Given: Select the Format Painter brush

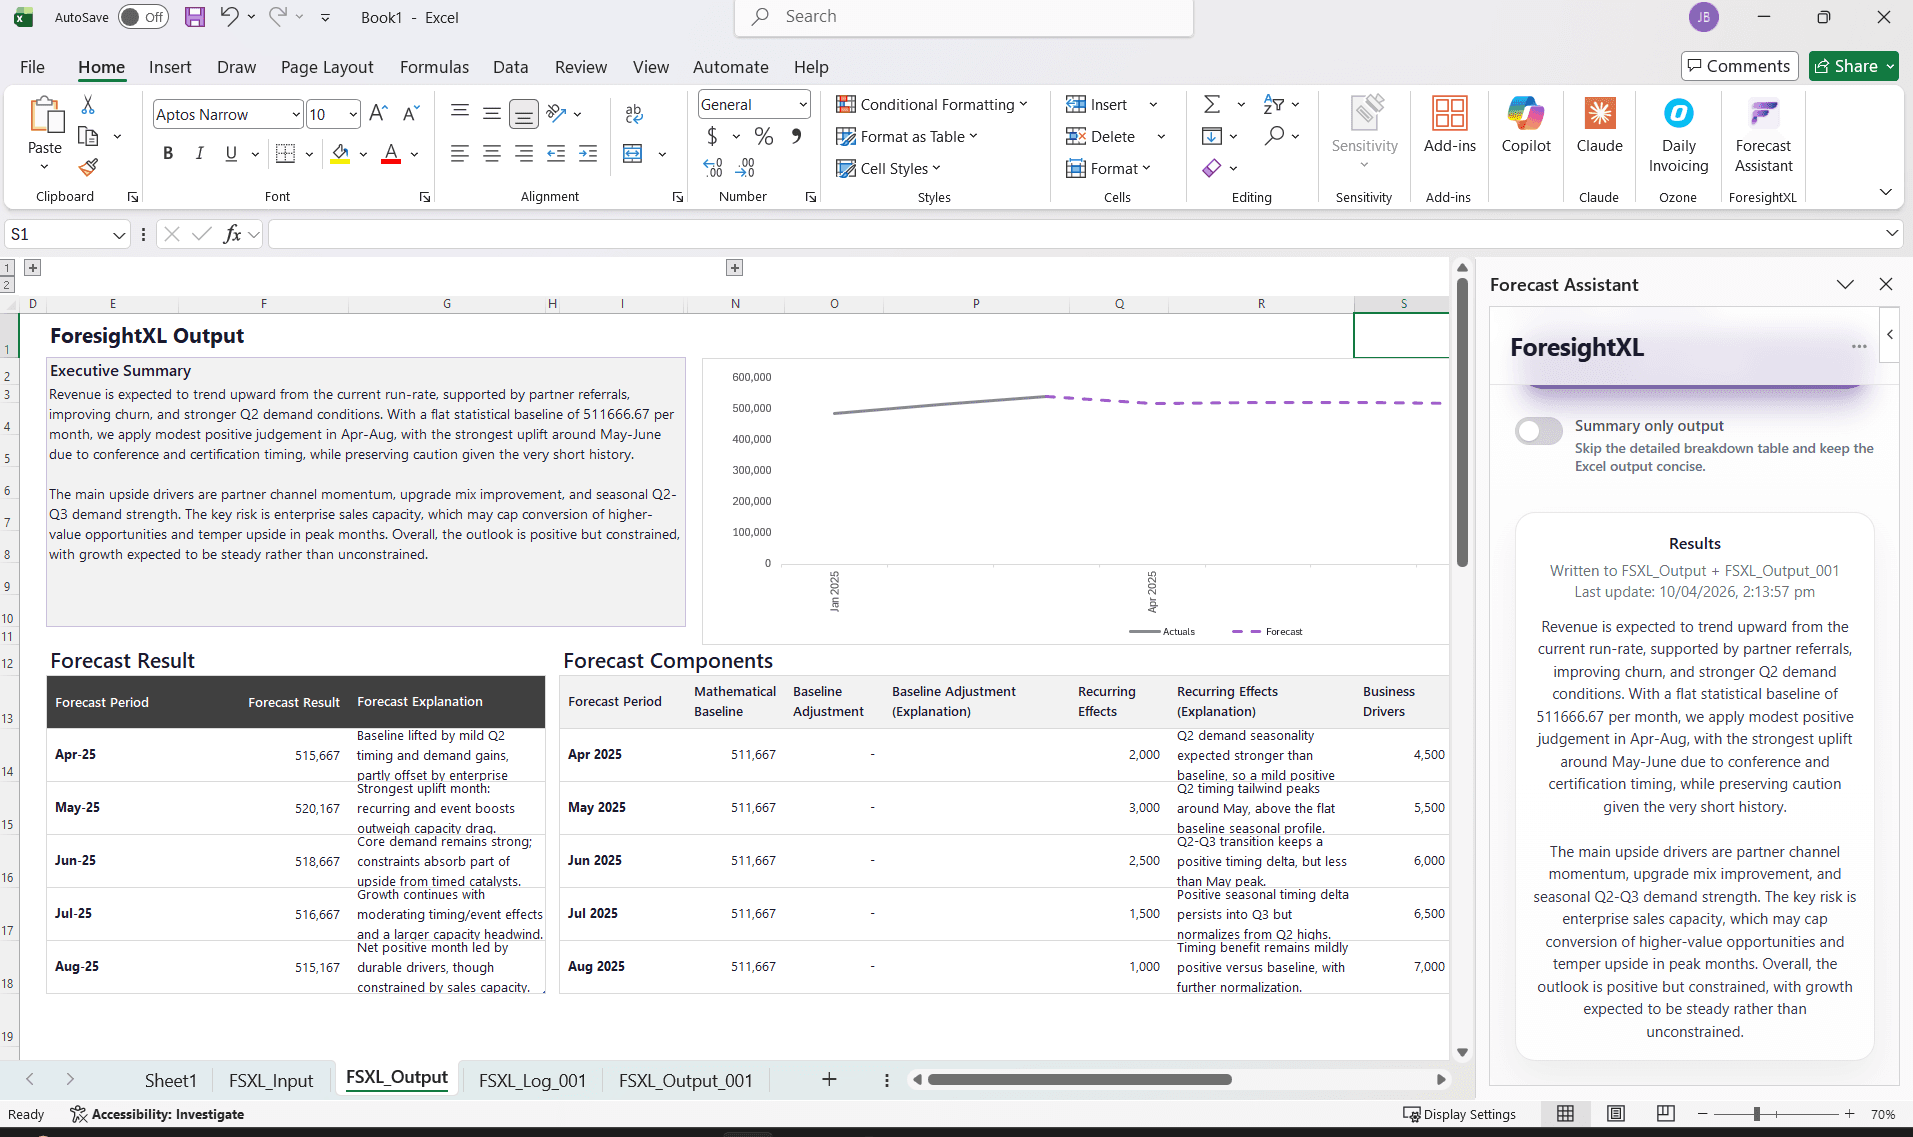Looking at the screenshot, I should coord(88,167).
